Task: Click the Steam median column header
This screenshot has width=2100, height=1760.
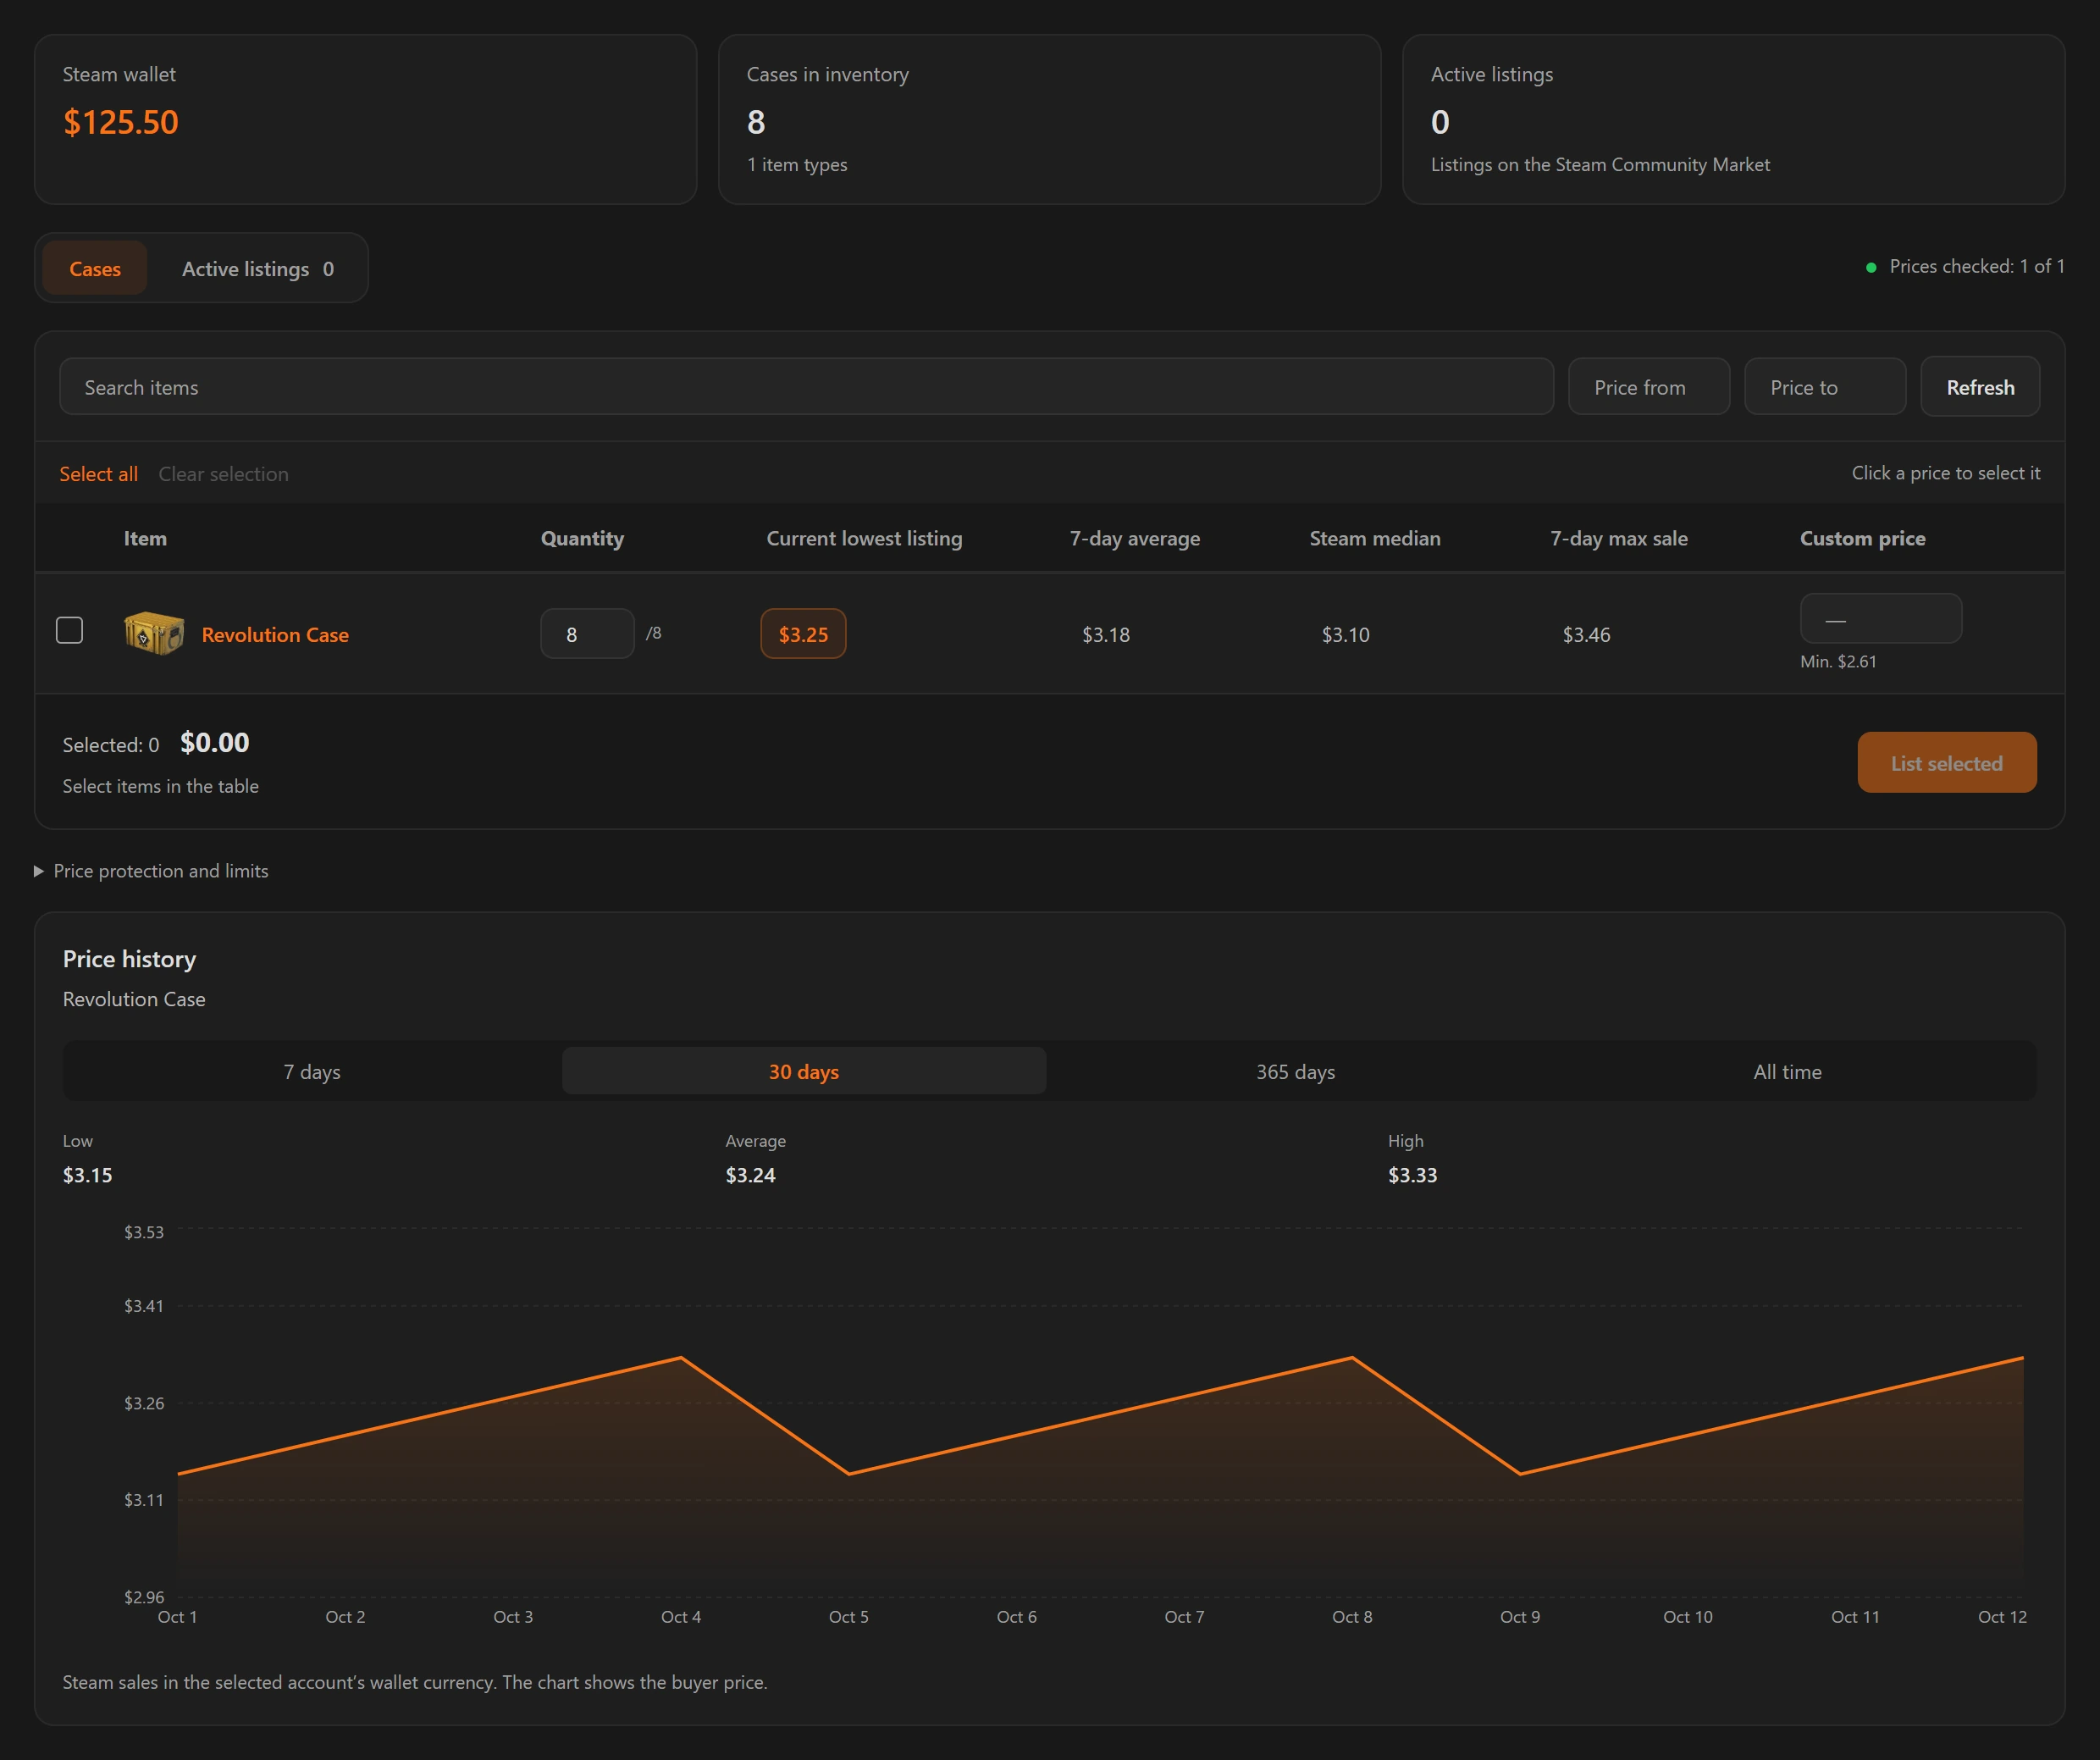Action: [x=1375, y=538]
